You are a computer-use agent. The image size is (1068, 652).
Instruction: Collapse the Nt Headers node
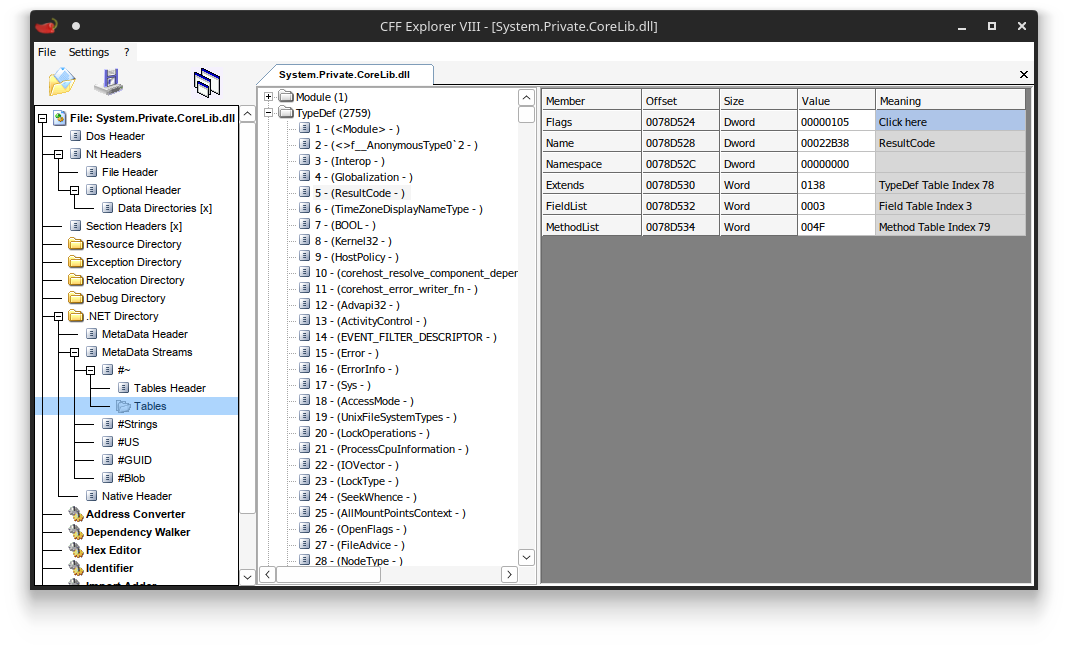[59, 154]
